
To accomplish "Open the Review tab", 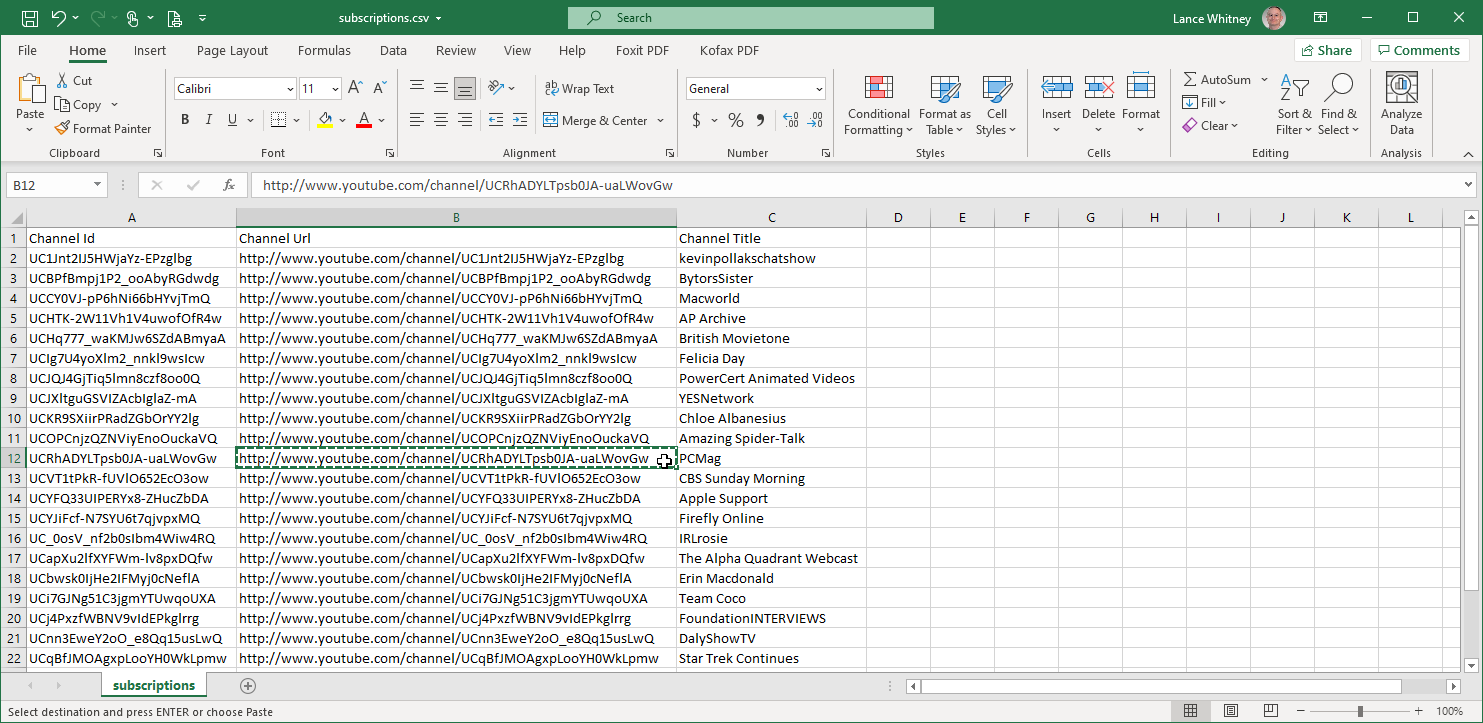I will point(456,51).
